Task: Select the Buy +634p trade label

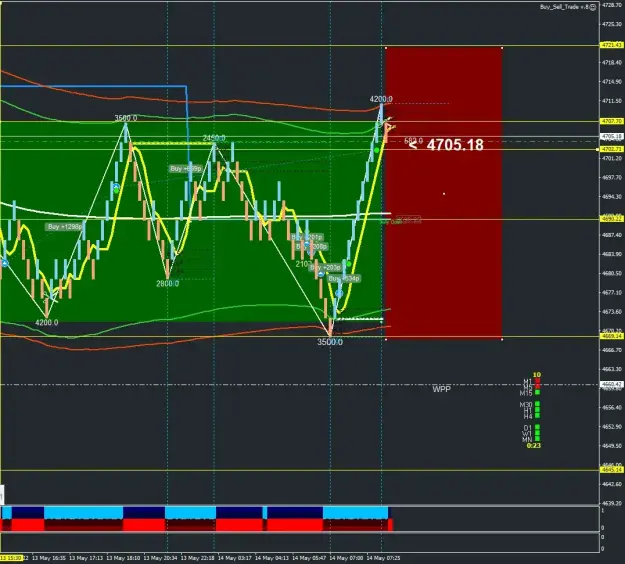Action: pos(344,278)
